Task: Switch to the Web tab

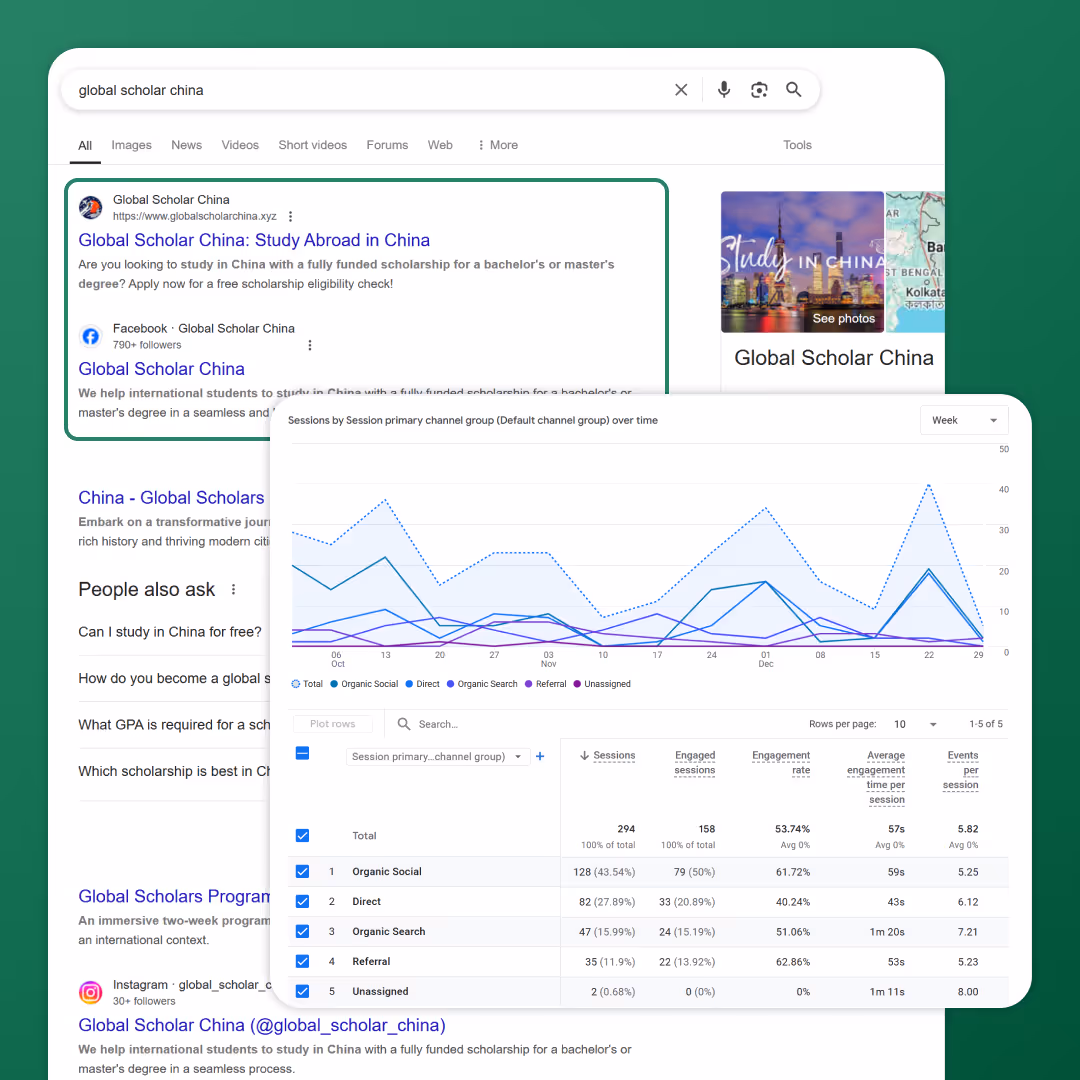Action: [440, 145]
